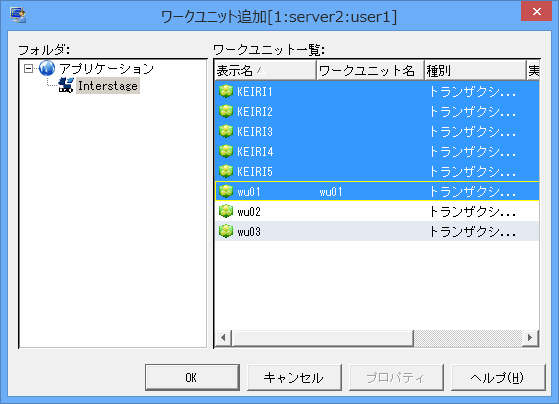Image resolution: width=559 pixels, height=404 pixels.
Task: Click the プロパティ button
Action: (396, 377)
